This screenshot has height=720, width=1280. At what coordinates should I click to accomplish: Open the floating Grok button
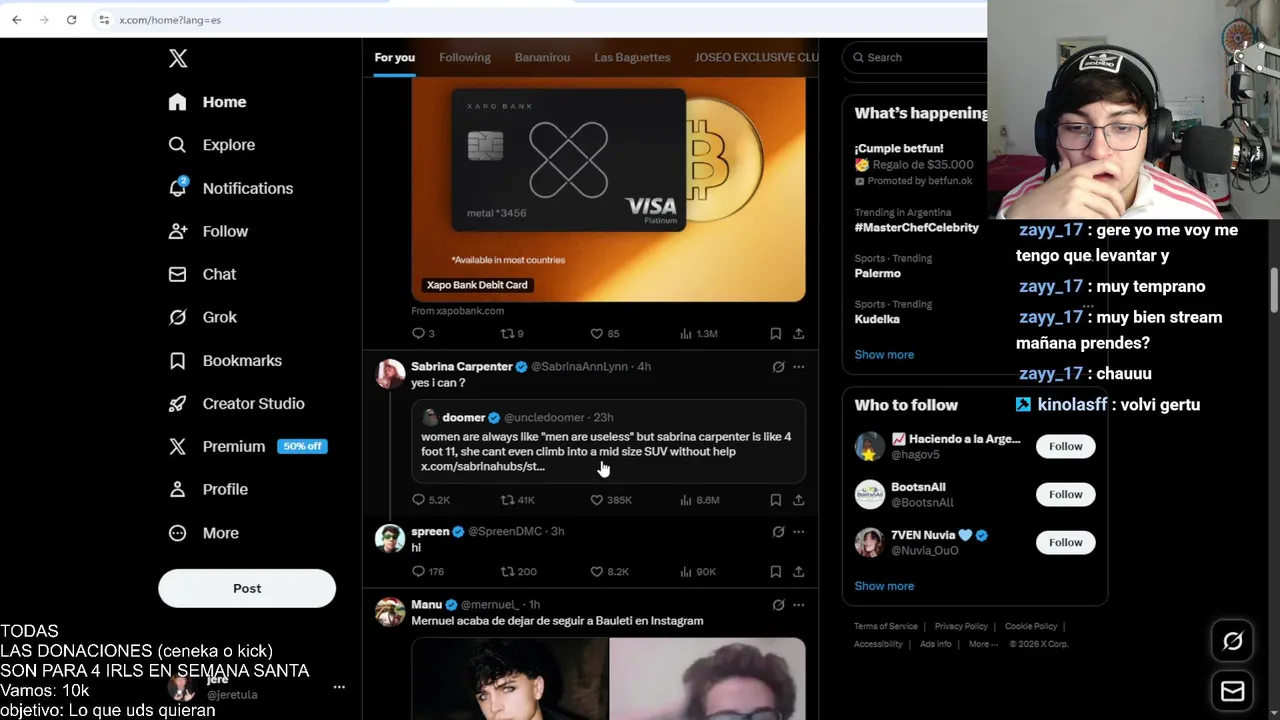click(x=1233, y=641)
